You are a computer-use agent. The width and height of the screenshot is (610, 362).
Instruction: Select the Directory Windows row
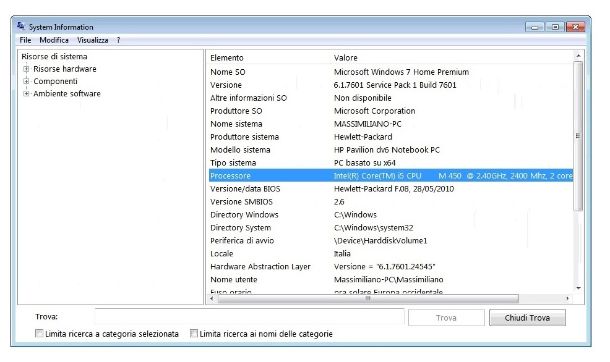(x=391, y=215)
